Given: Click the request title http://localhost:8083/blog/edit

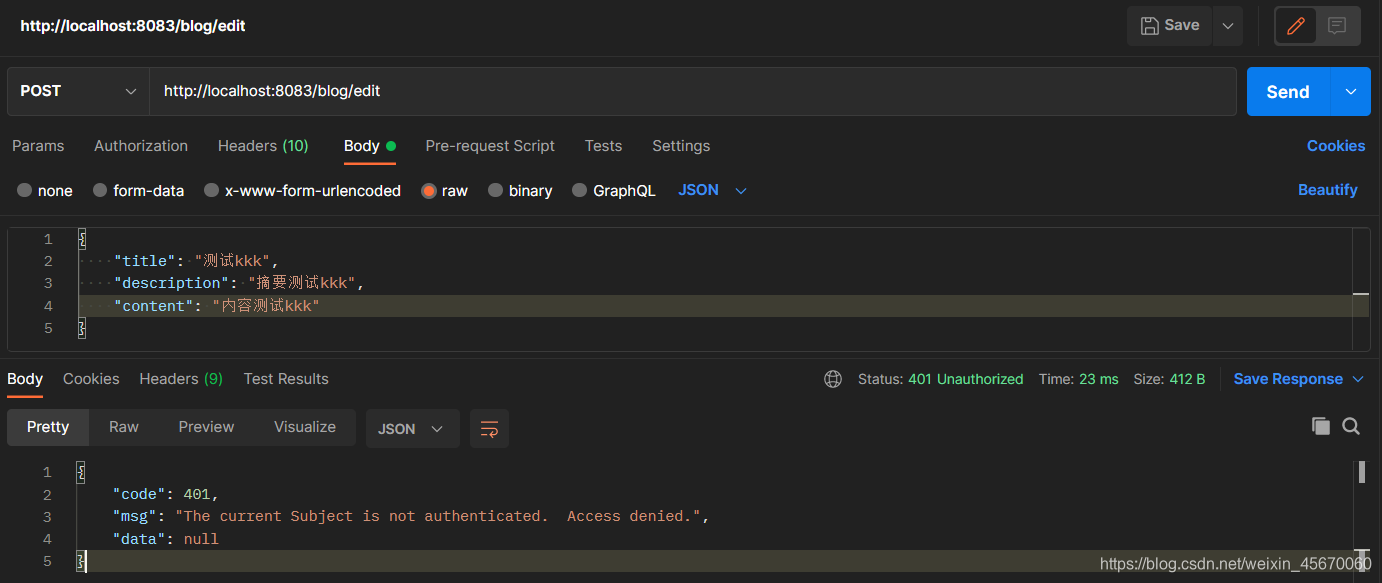Looking at the screenshot, I should click(x=133, y=26).
